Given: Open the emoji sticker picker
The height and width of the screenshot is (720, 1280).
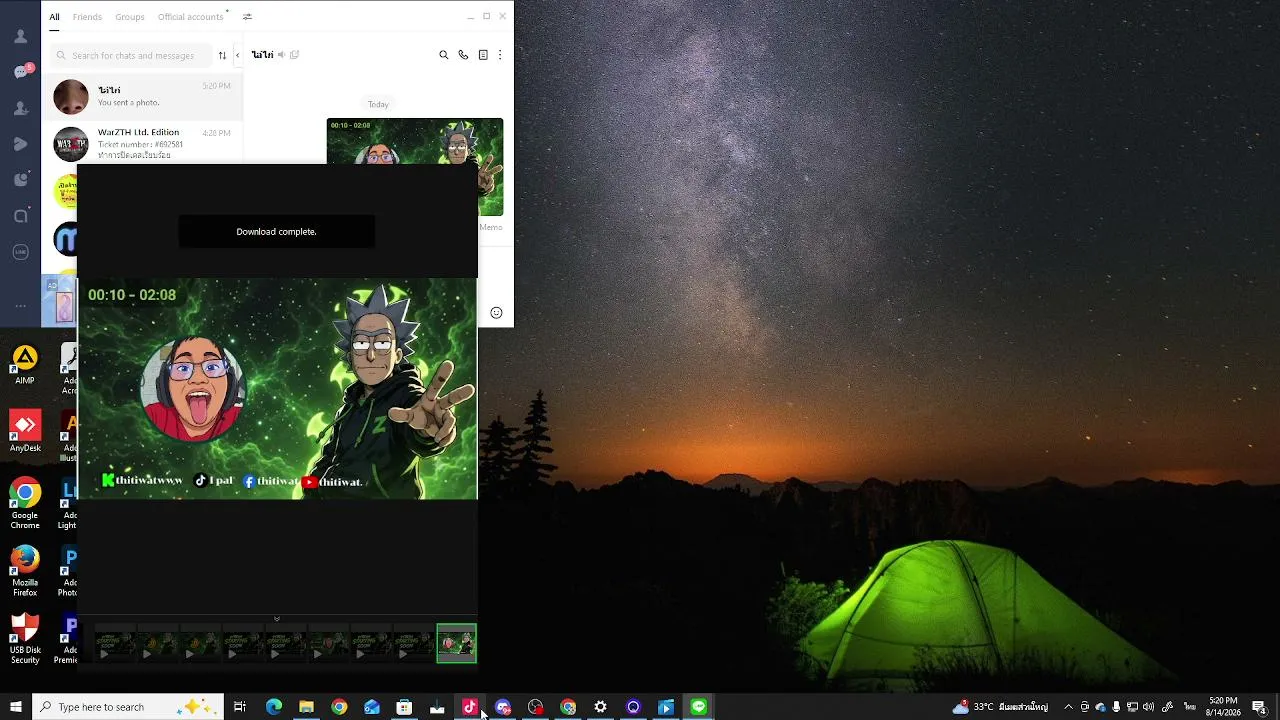Looking at the screenshot, I should (496, 313).
